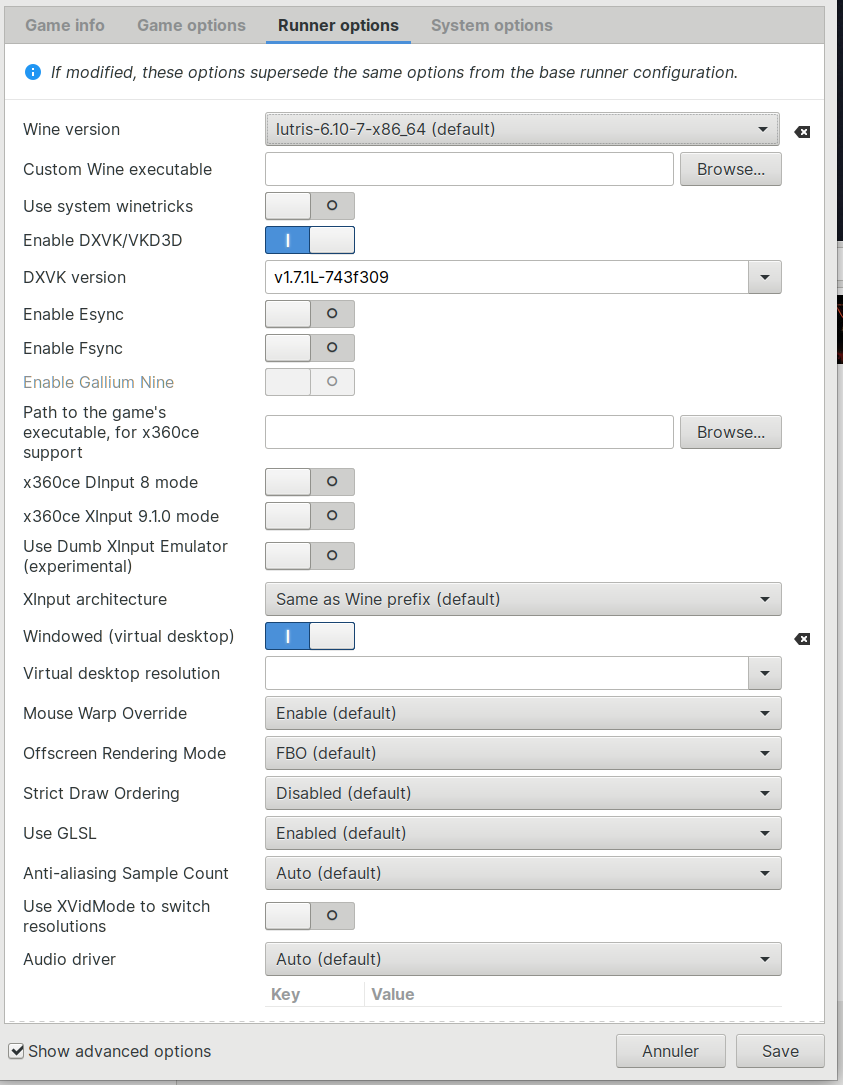Switch to Game options tab
843x1085 pixels.
click(191, 25)
